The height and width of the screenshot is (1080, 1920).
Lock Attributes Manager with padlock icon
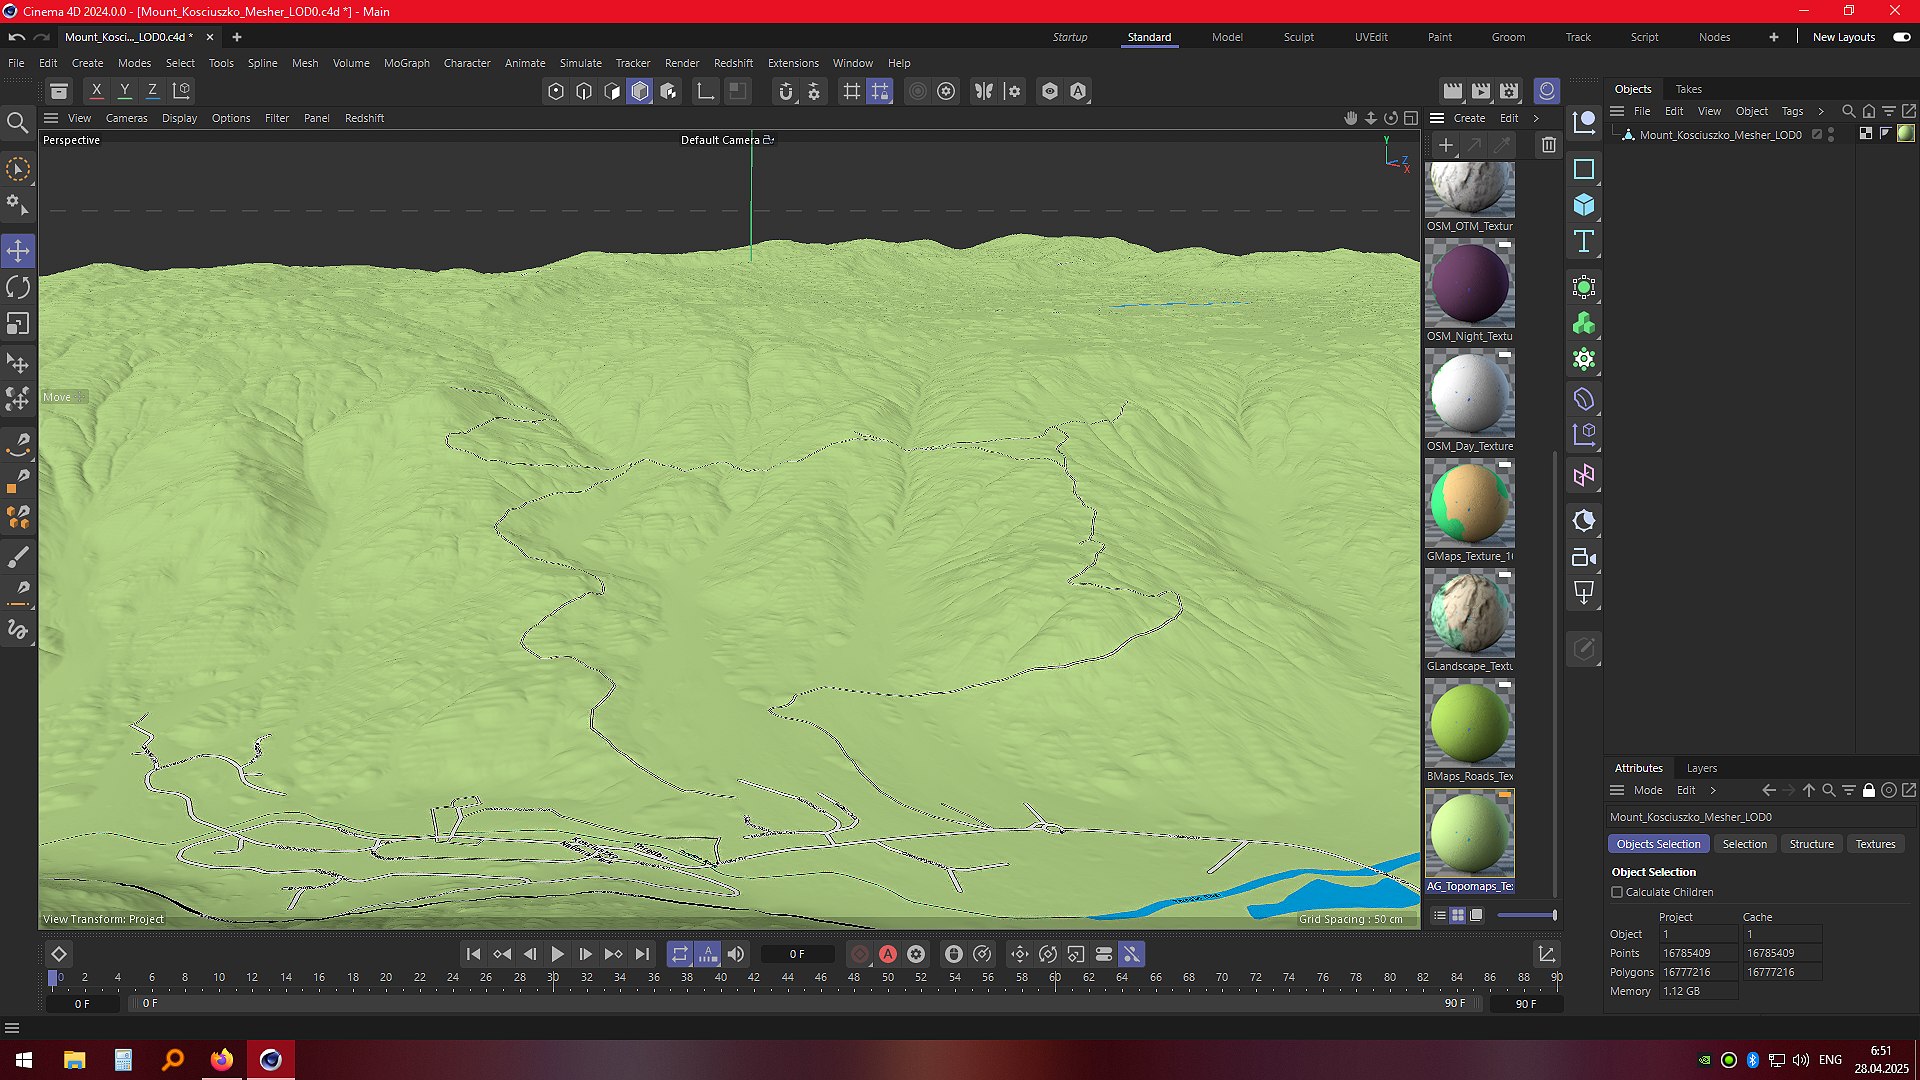click(x=1869, y=790)
